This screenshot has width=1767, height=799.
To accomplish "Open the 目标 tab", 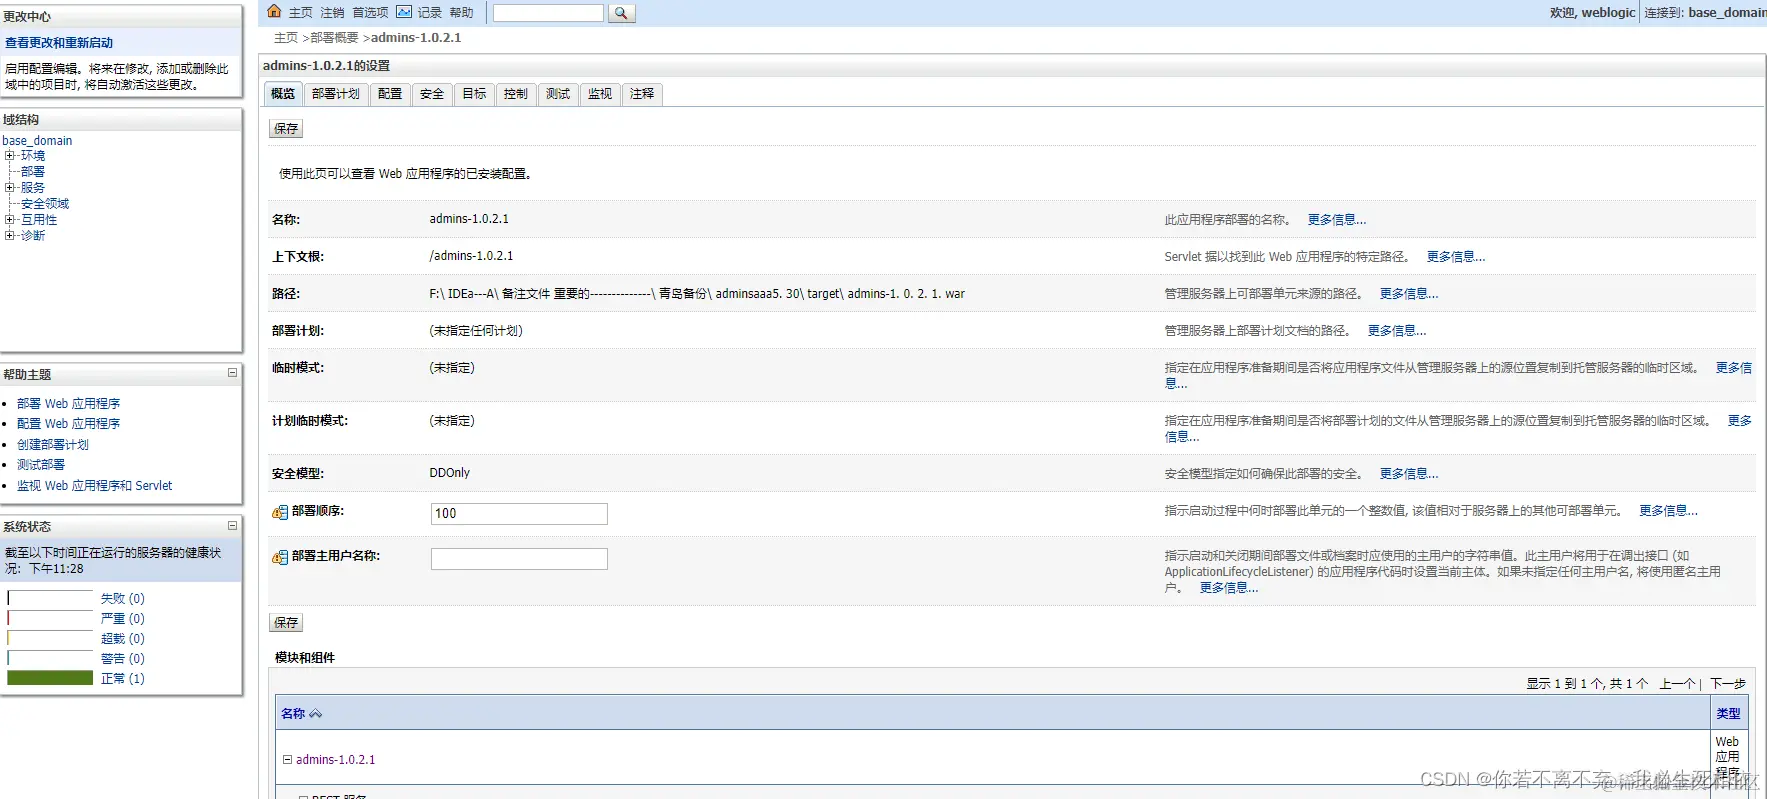I will (x=474, y=94).
